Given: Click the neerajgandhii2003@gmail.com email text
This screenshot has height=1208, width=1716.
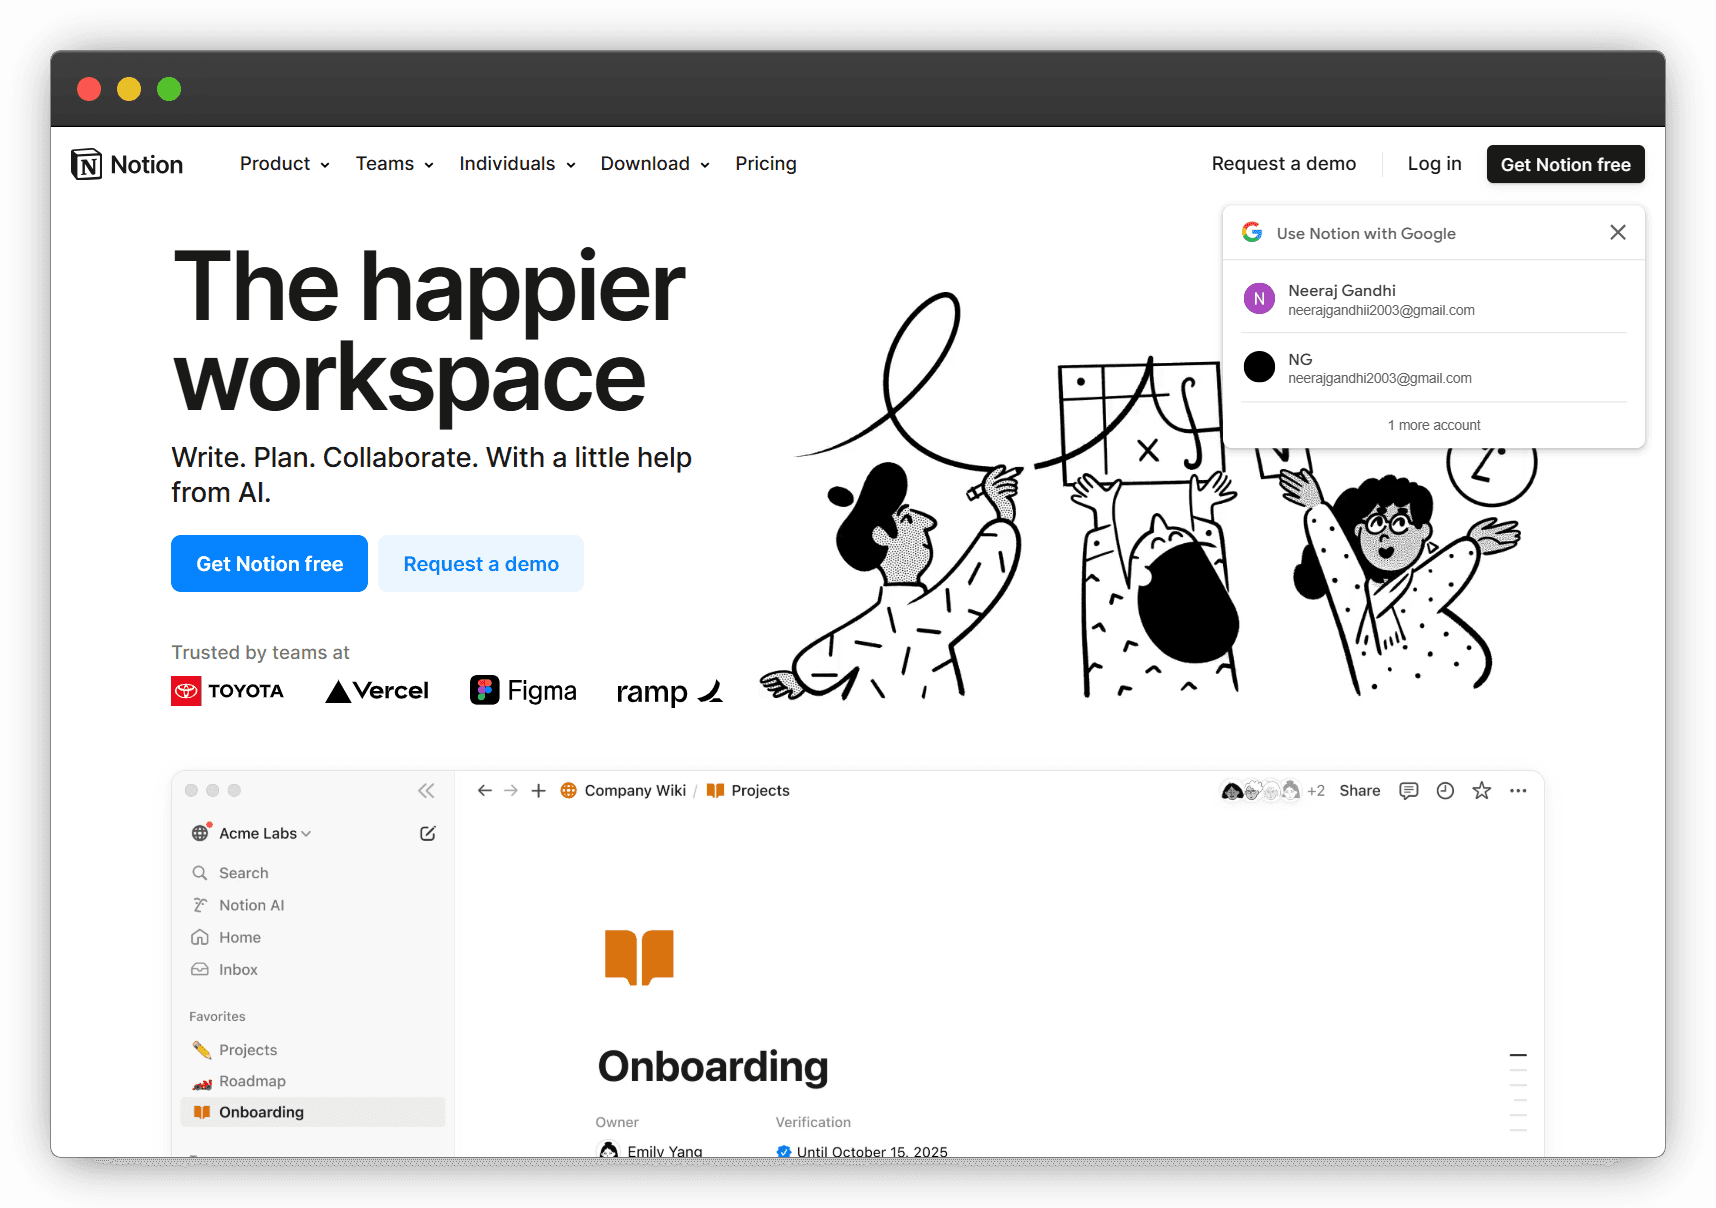Looking at the screenshot, I should (1381, 310).
